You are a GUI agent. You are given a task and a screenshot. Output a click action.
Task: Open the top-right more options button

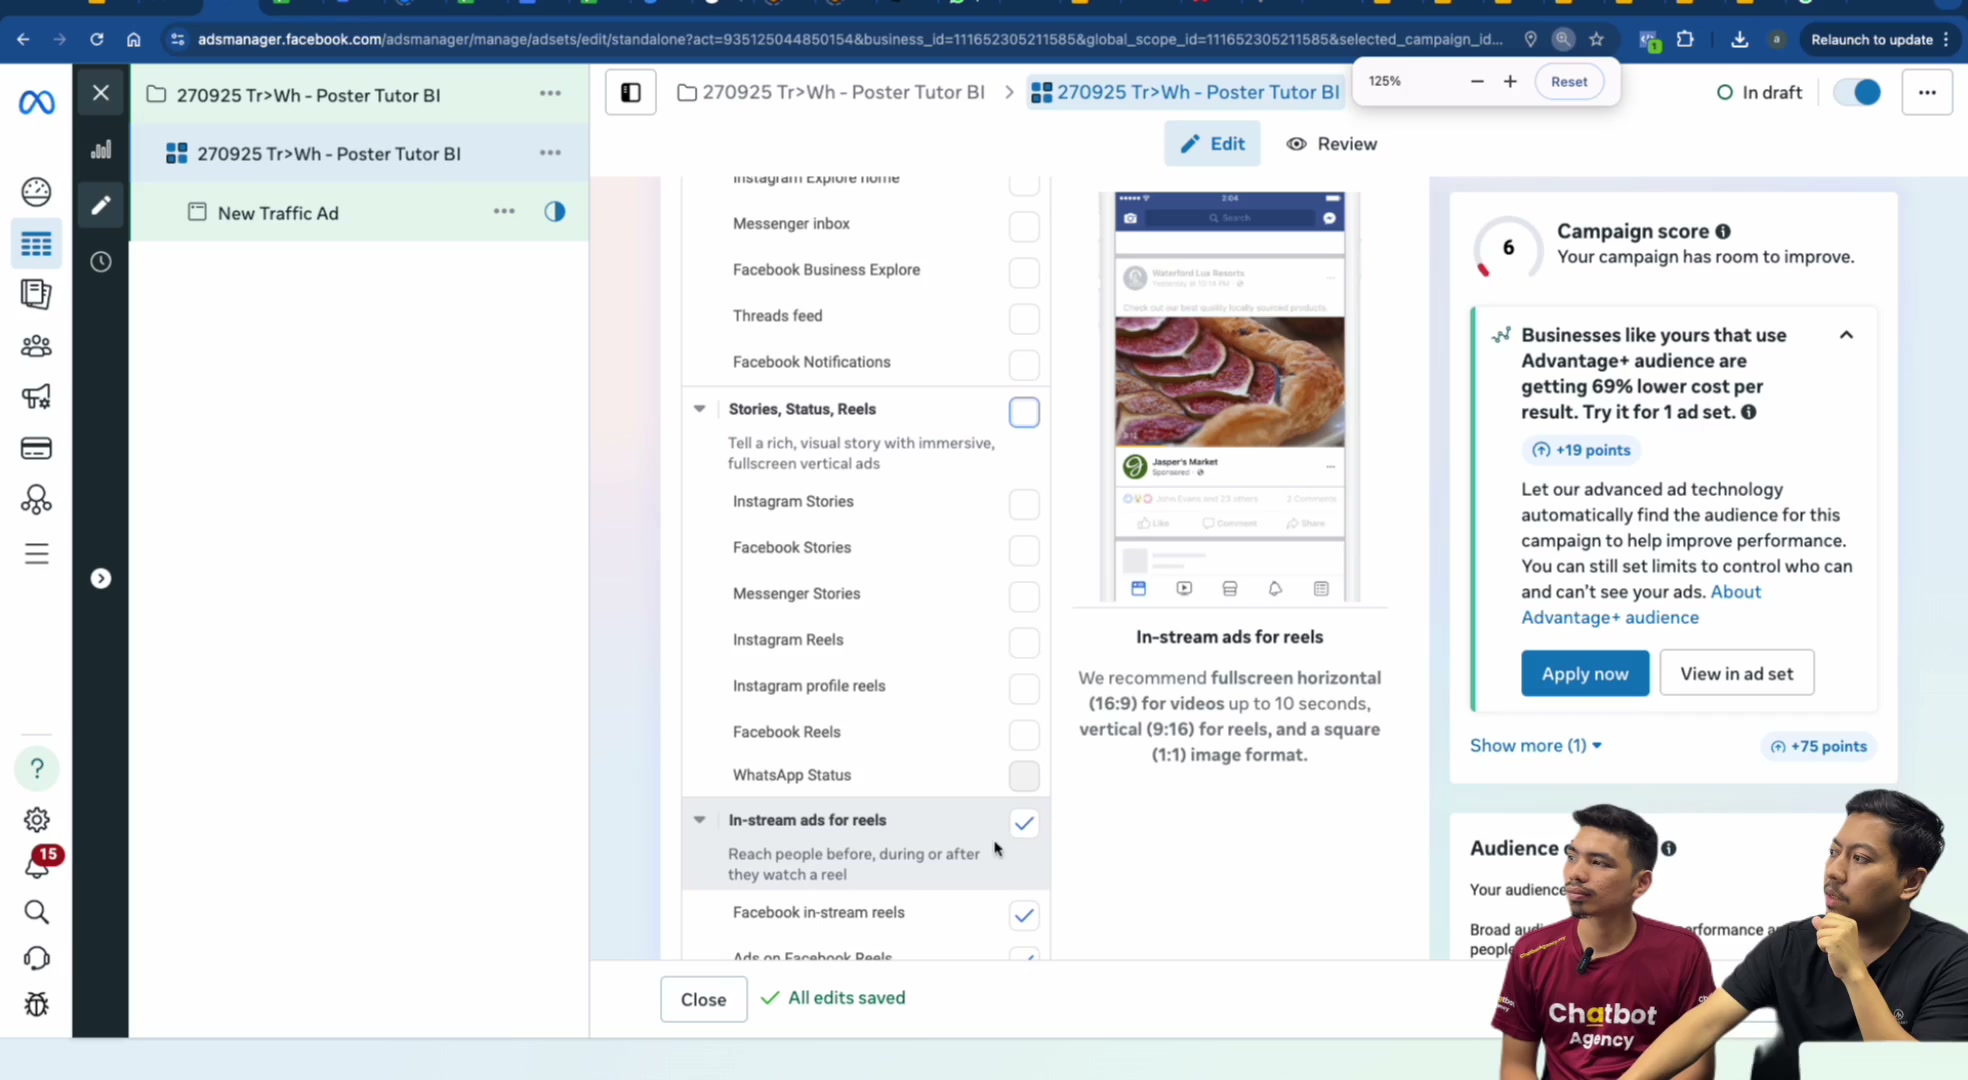pos(1927,92)
